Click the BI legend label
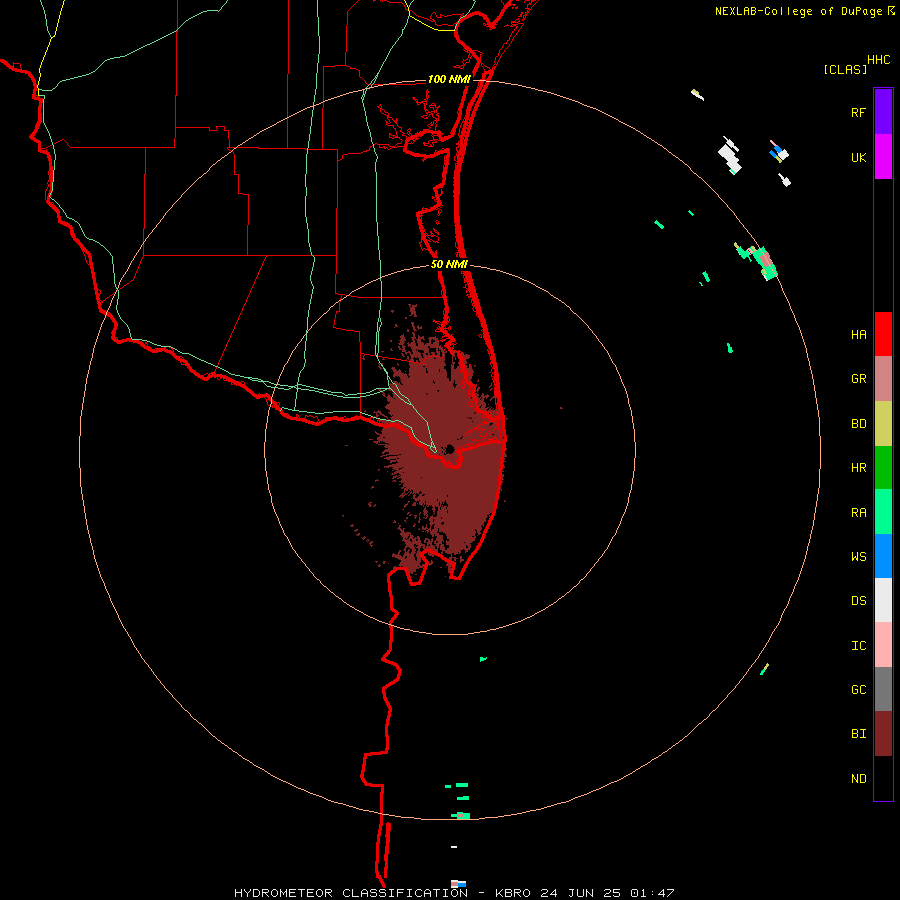This screenshot has width=900, height=900. (x=858, y=734)
